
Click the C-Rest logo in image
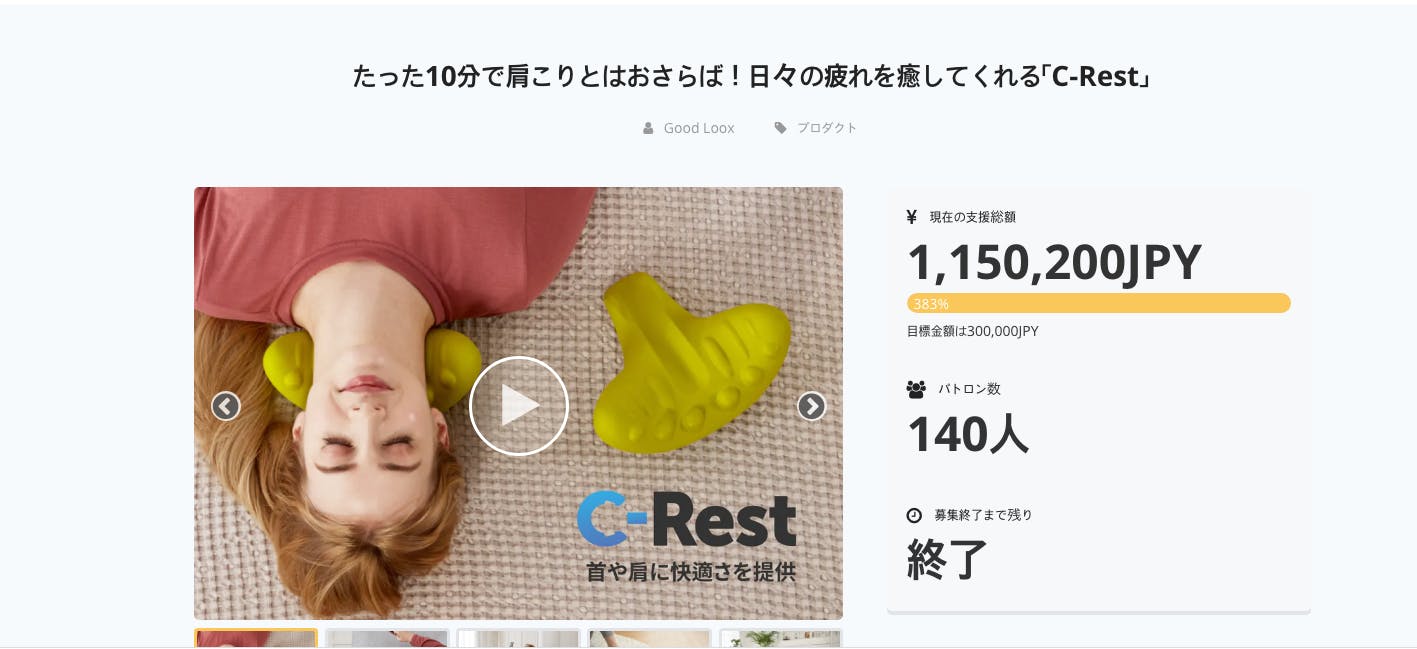pos(686,519)
